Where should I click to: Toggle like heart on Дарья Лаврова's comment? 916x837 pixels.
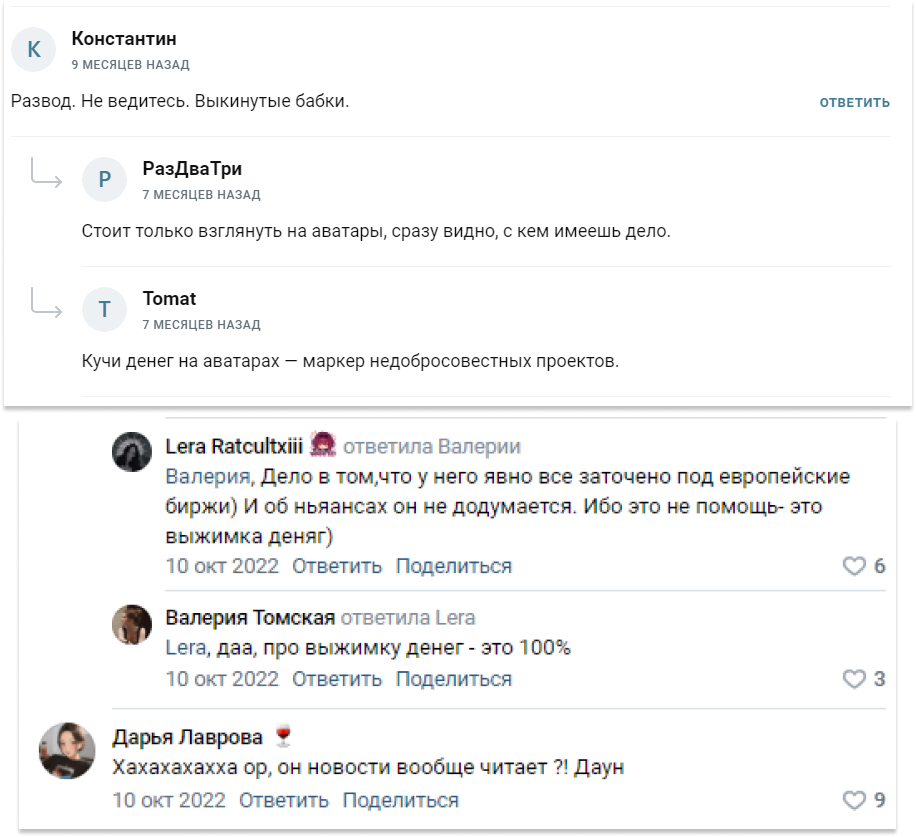click(x=855, y=799)
